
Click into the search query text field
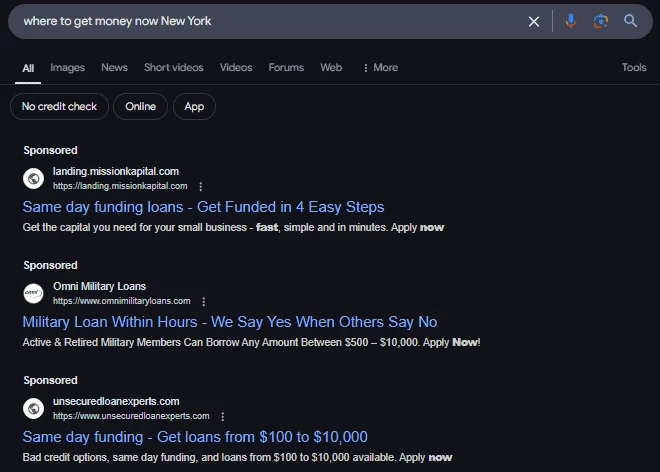click(x=260, y=21)
